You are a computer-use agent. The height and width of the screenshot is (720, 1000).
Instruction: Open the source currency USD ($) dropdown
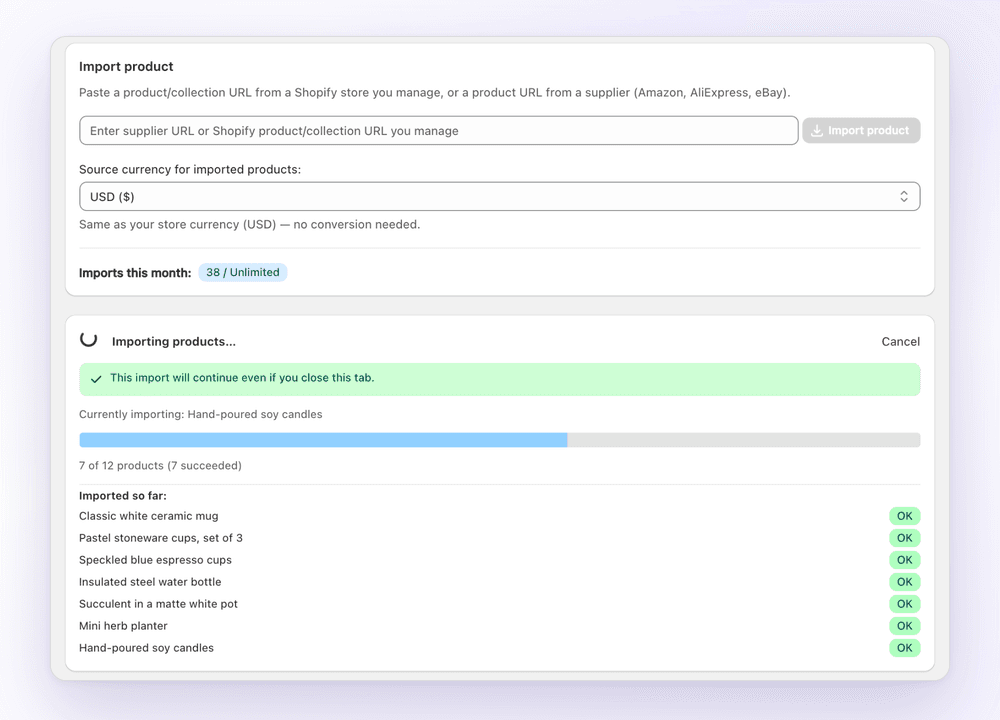(499, 196)
